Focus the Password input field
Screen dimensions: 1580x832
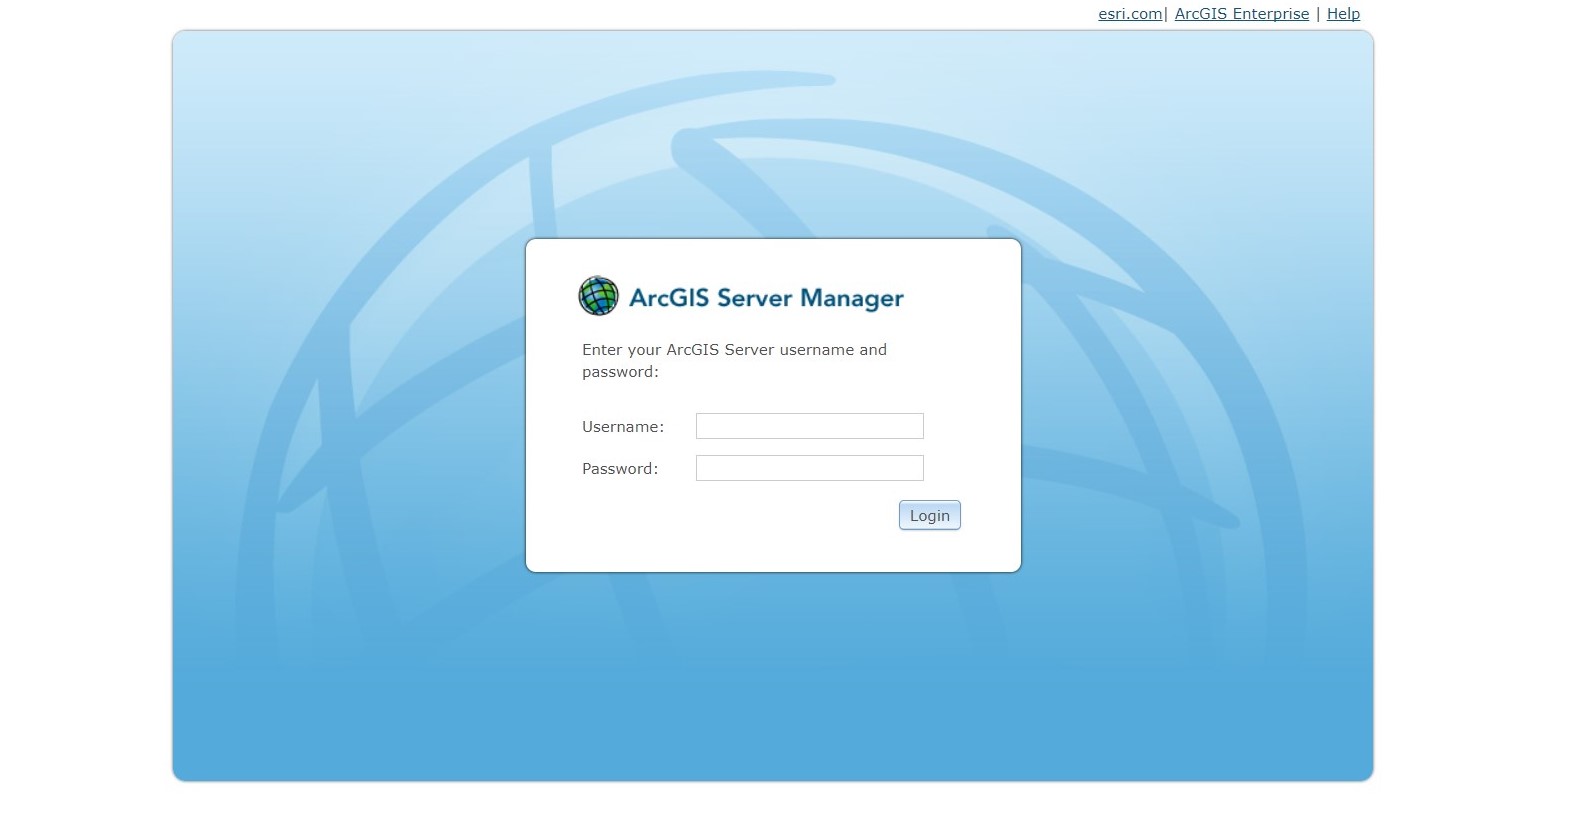pos(810,468)
